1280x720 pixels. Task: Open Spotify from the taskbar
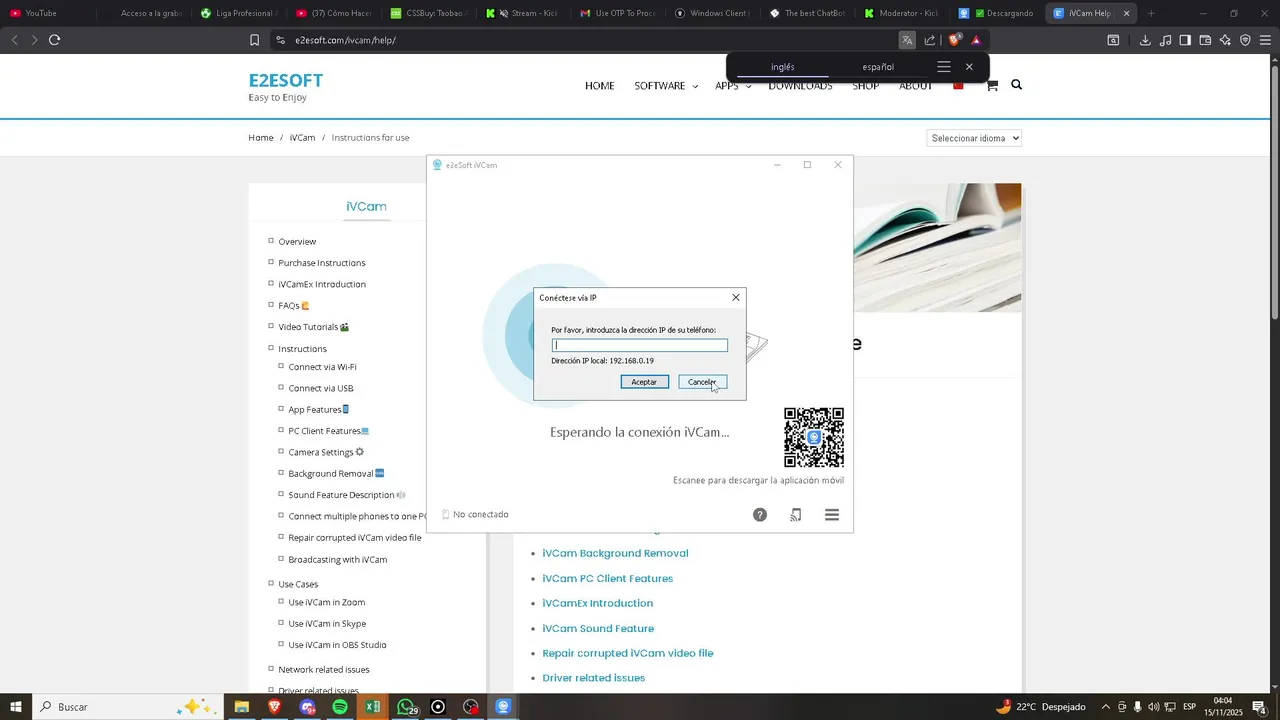[x=340, y=707]
